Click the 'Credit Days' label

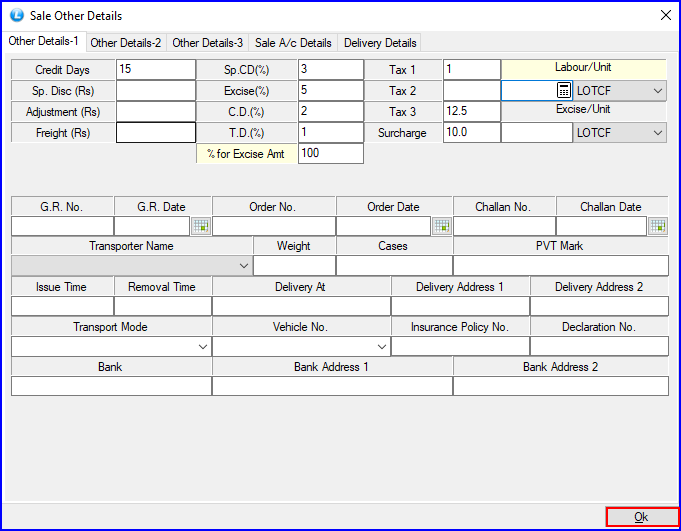[x=63, y=70]
